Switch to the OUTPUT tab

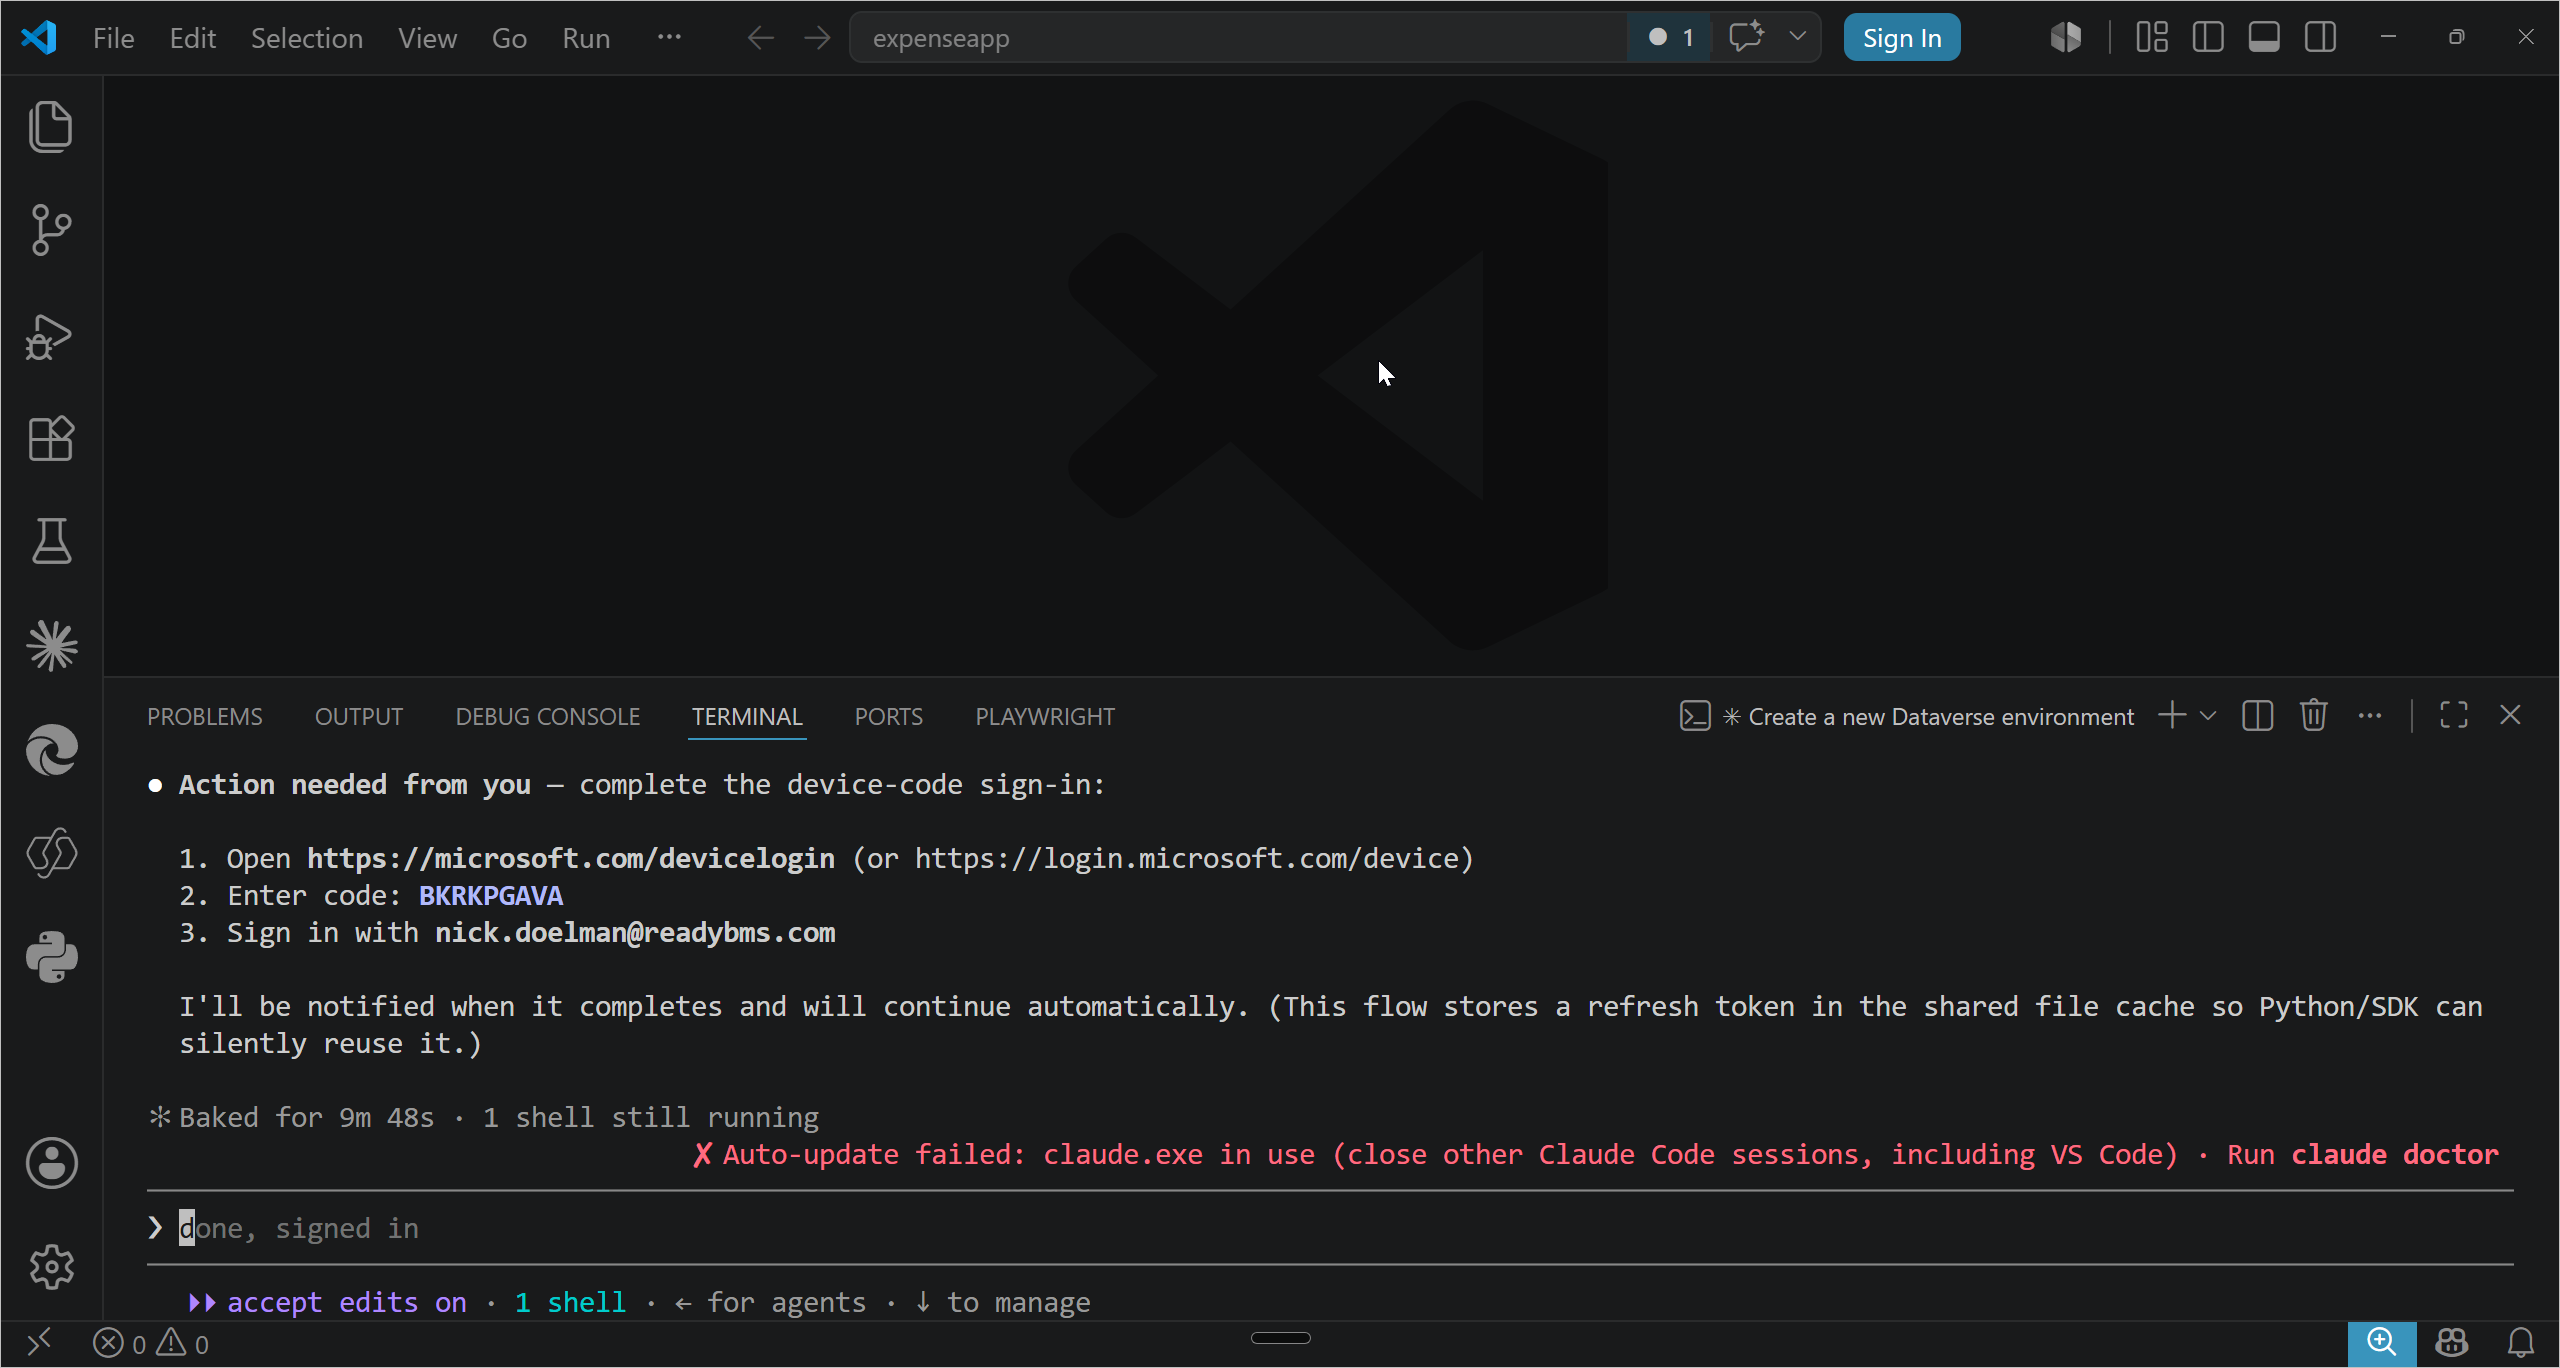click(358, 717)
